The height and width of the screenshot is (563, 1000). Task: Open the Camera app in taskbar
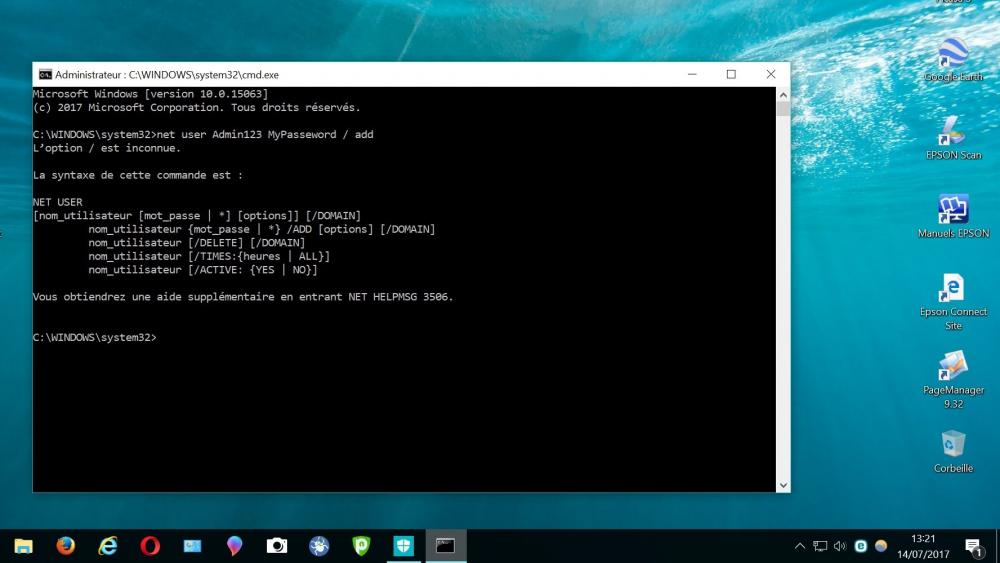coord(277,546)
